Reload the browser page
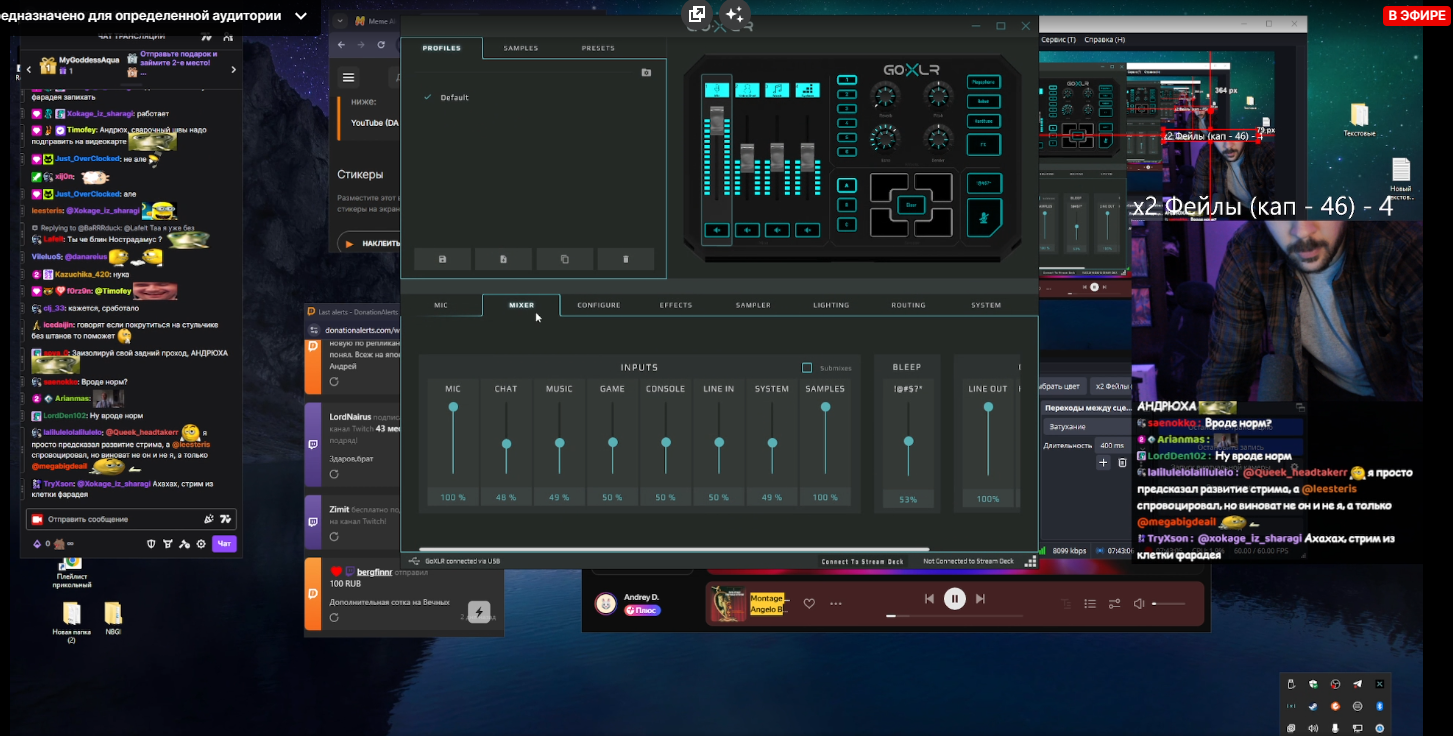Screen dimensions: 1453x736 pos(381,45)
